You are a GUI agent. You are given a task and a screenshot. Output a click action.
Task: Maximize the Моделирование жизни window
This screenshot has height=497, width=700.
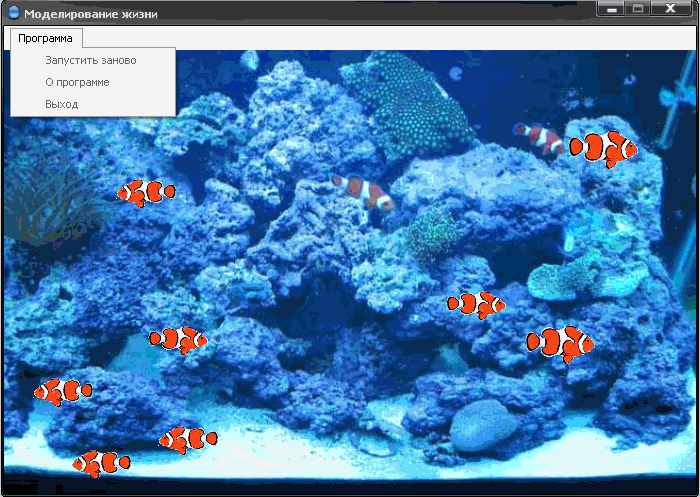(638, 9)
